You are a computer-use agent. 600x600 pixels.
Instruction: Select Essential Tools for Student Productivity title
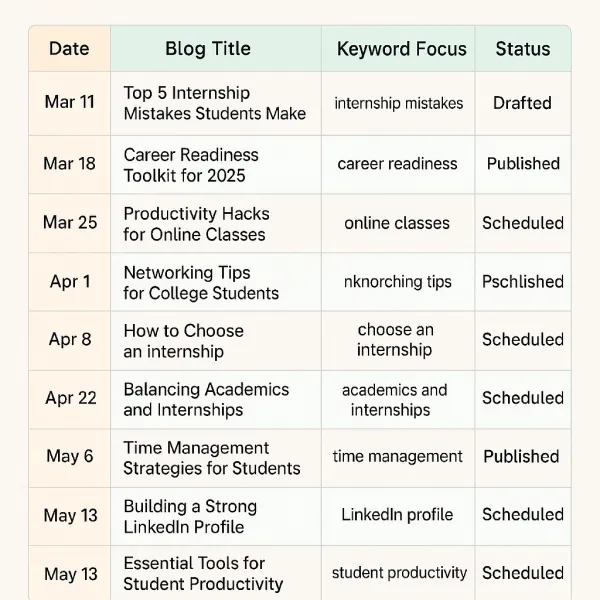coord(203,574)
